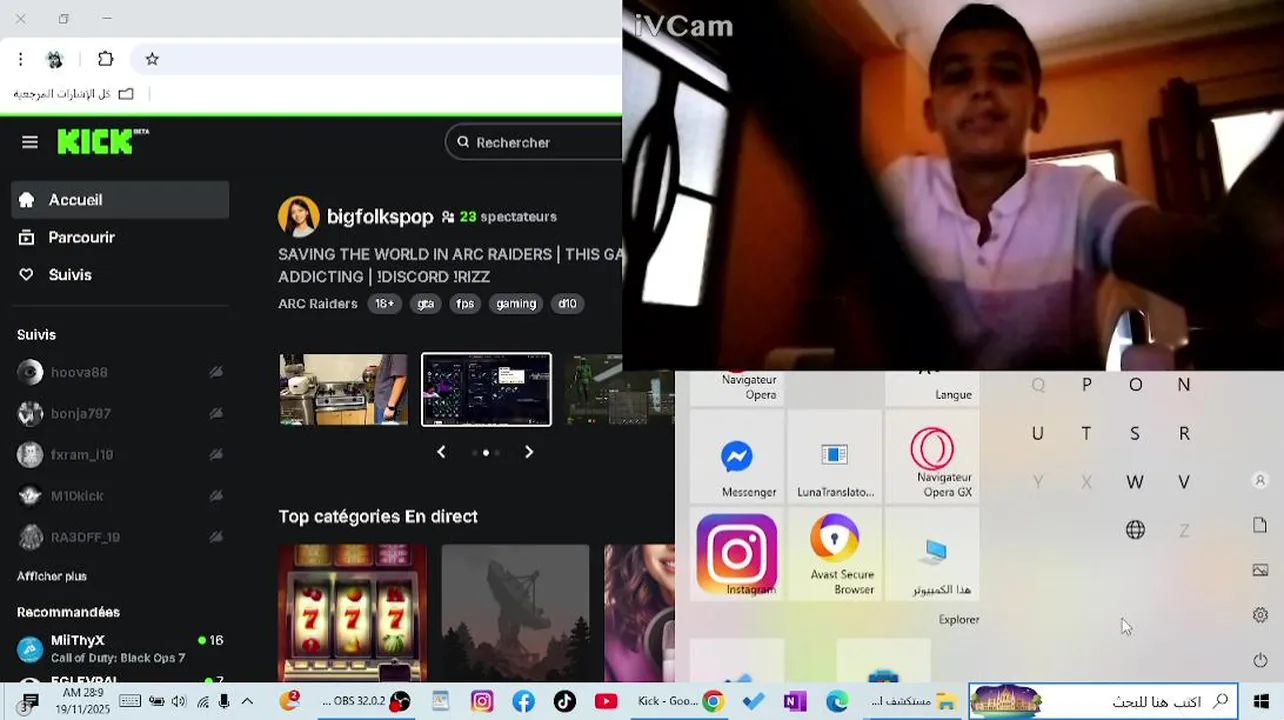
Task: Launch Avast Secure Browser tile
Action: coord(835,553)
